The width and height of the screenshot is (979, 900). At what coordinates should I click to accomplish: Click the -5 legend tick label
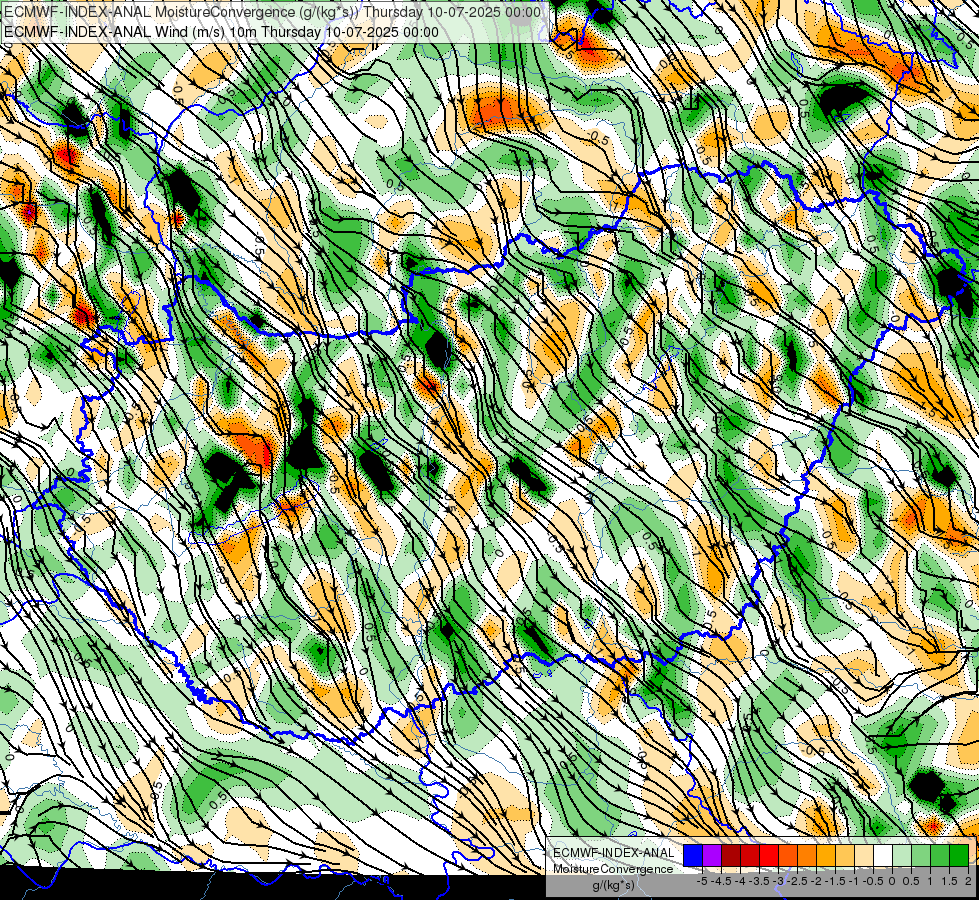click(x=702, y=881)
